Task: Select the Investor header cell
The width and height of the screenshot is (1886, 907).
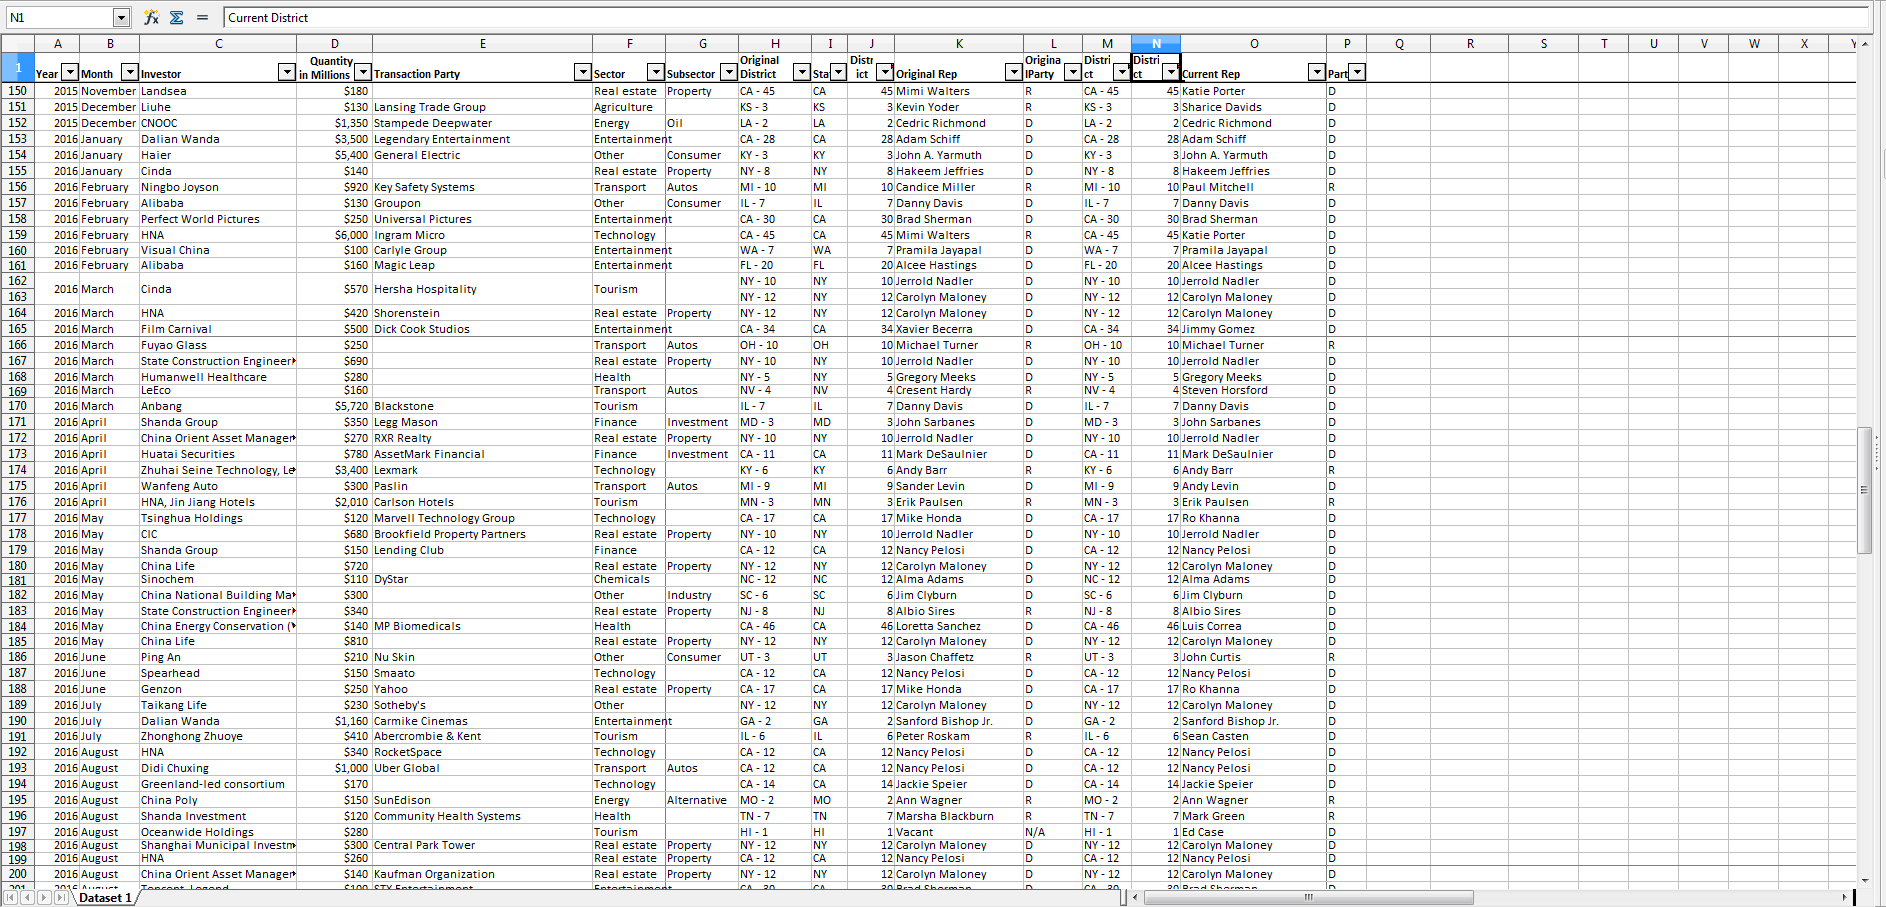Action: click(x=218, y=67)
